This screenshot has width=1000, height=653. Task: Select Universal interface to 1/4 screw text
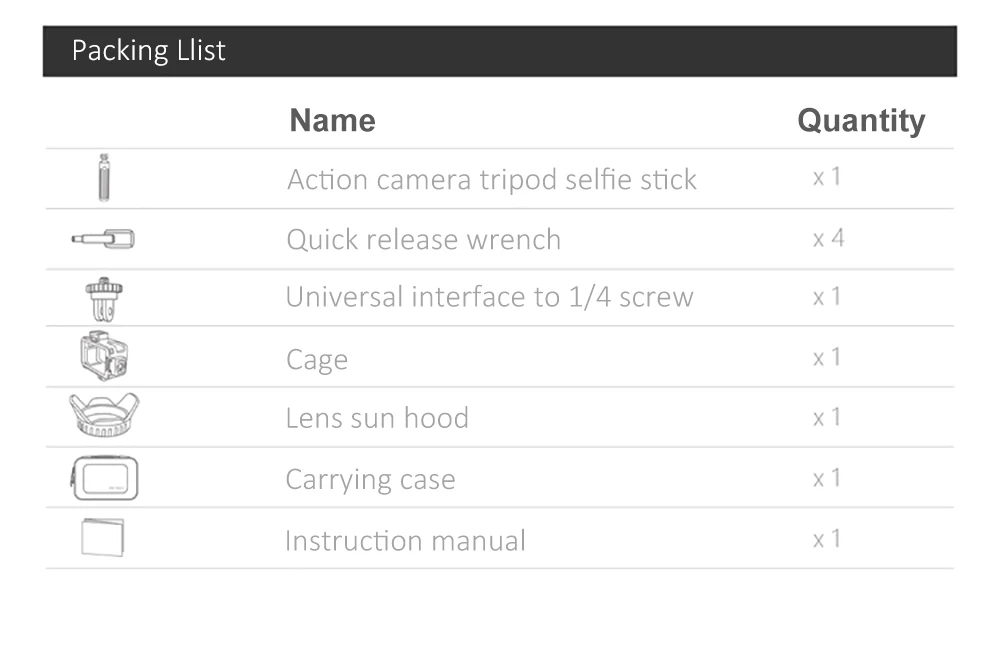pos(489,297)
